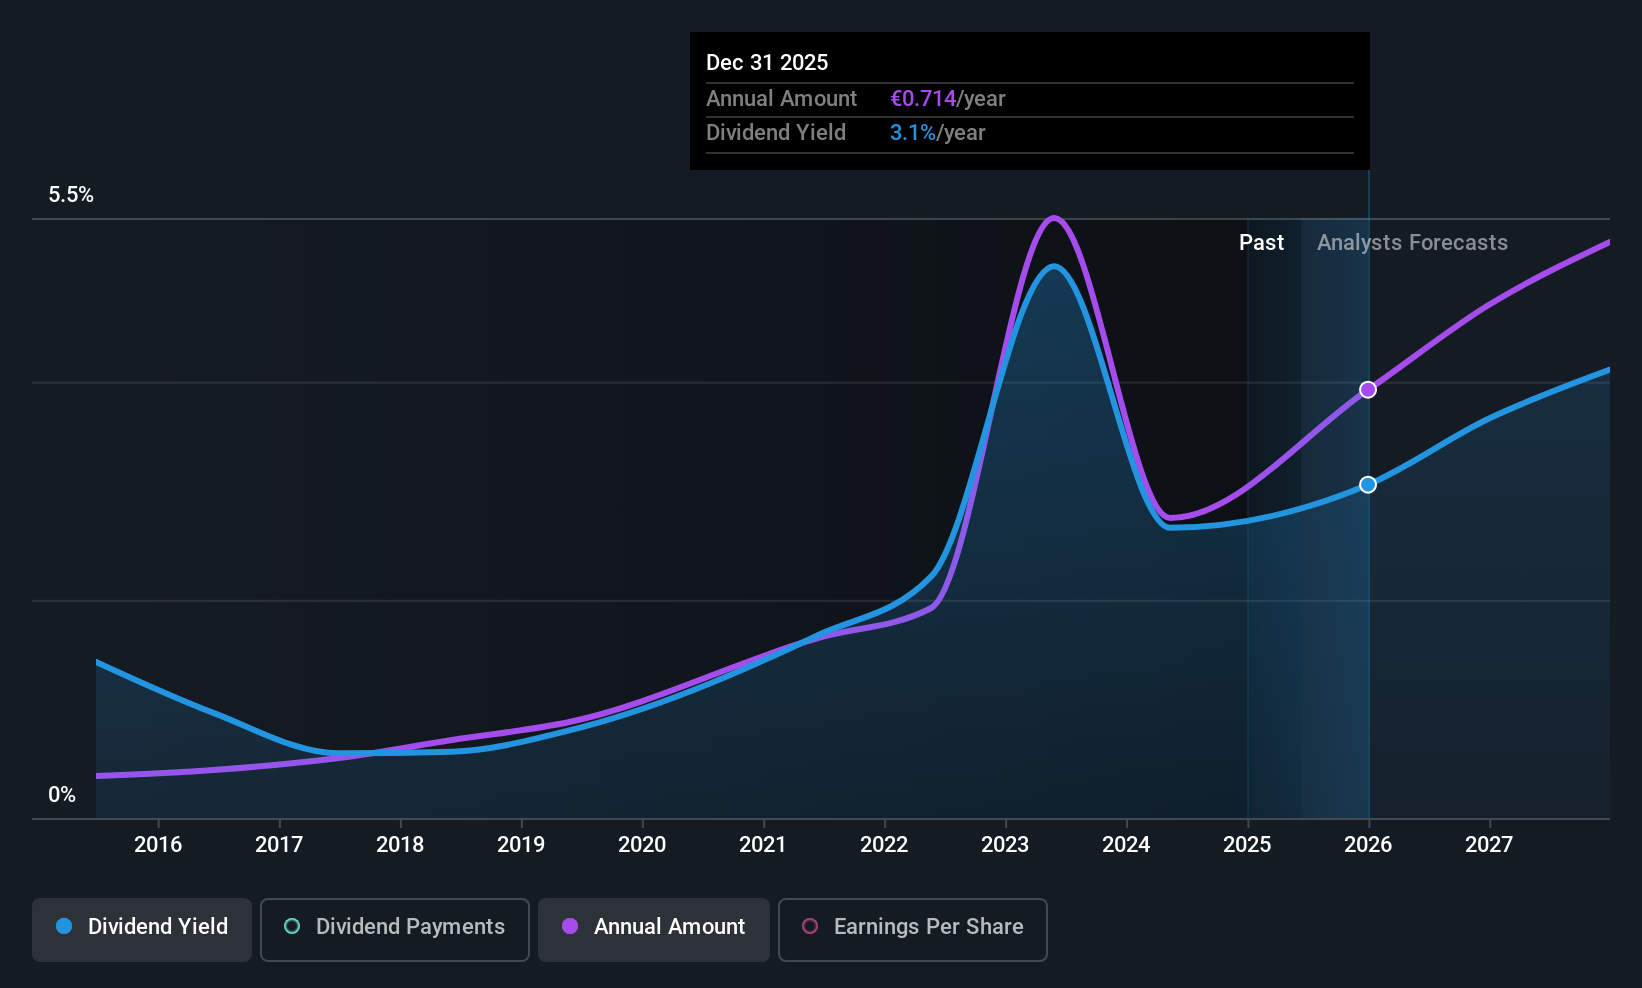Click the tooltip's Annual Amount label
The width and height of the screenshot is (1642, 988).
(781, 99)
